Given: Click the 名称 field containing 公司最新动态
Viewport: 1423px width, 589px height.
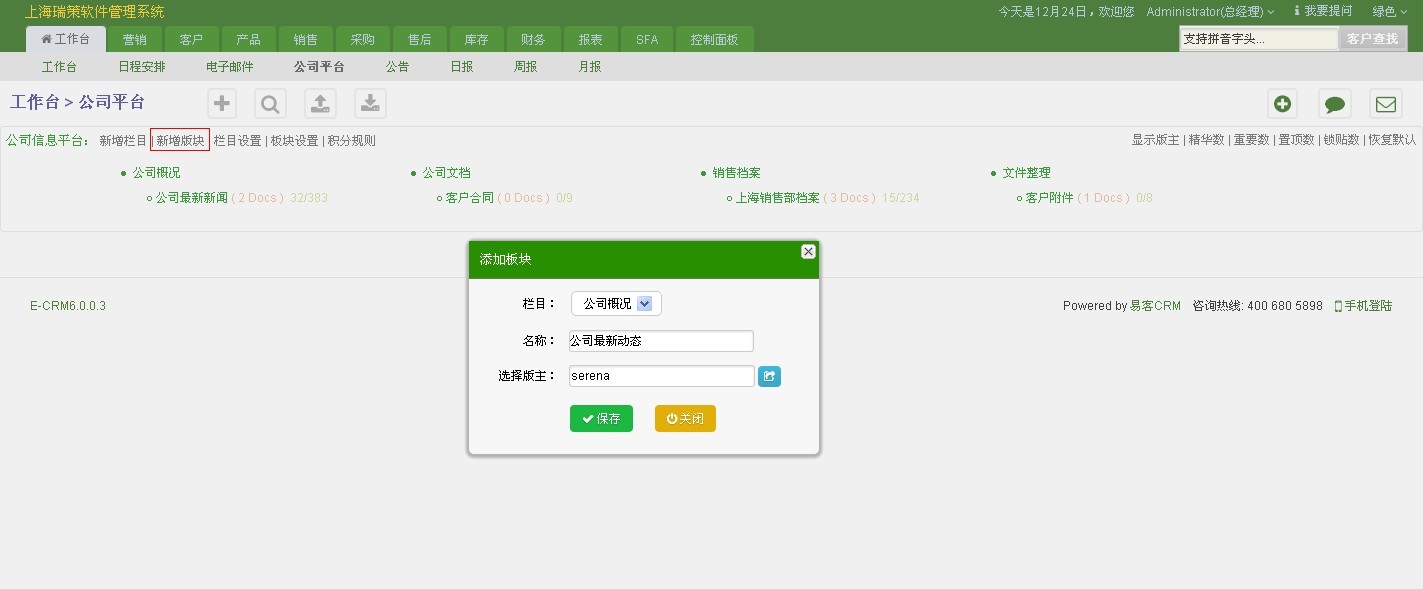Looking at the screenshot, I should tap(661, 341).
